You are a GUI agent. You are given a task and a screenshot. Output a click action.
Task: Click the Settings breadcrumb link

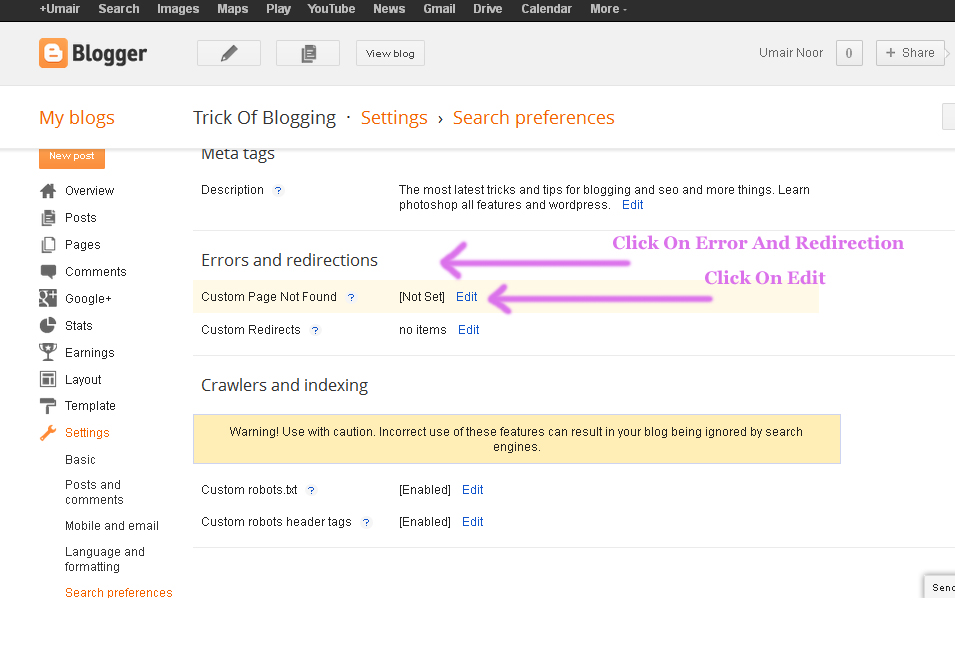[x=394, y=118]
